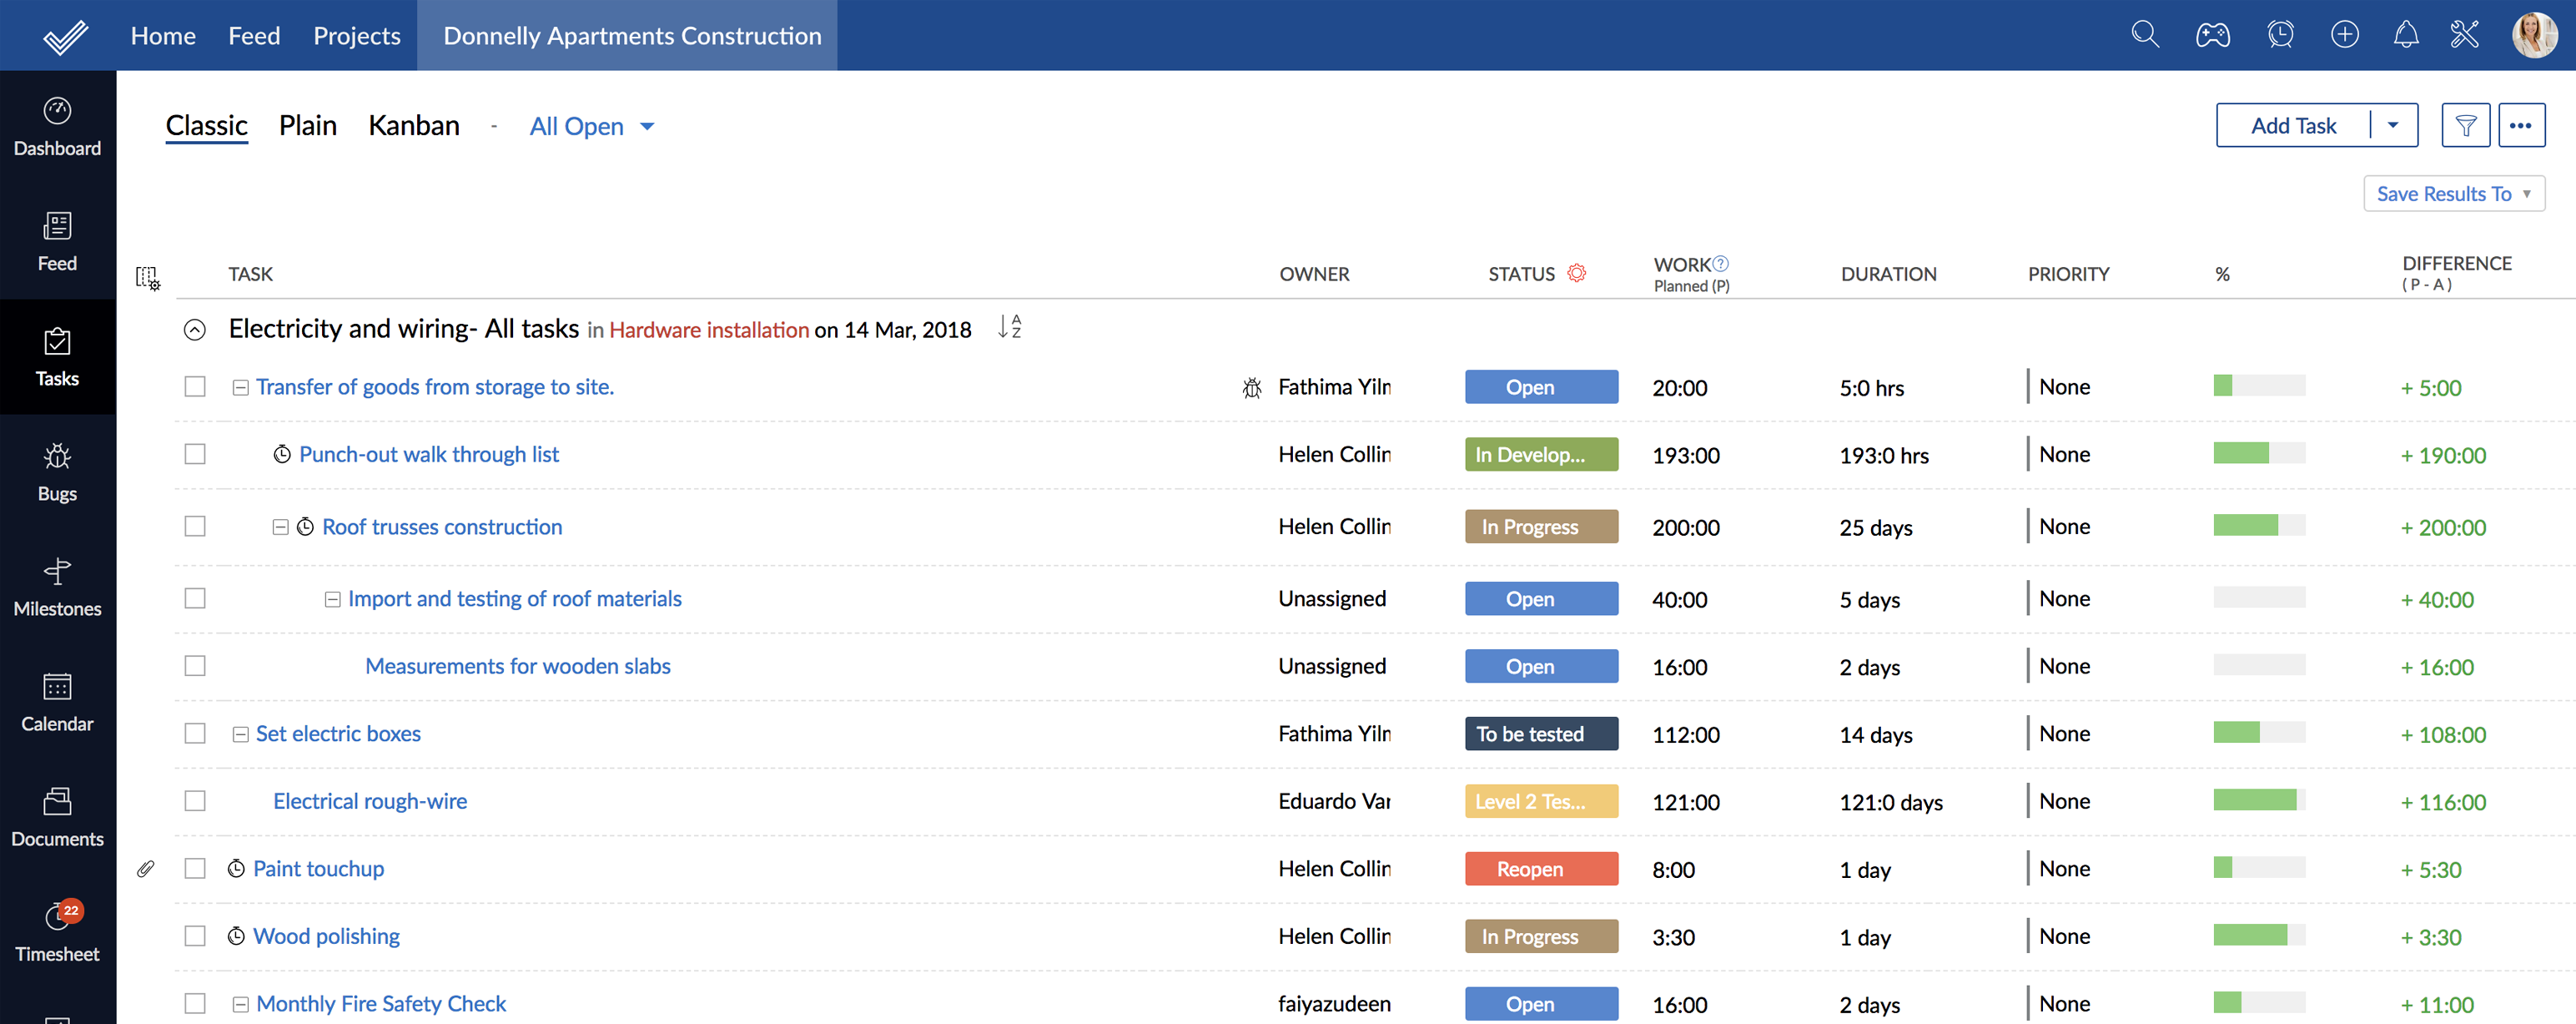The image size is (2576, 1024).
Task: Toggle checkbox for Roof trusses construction task
Action: [195, 526]
